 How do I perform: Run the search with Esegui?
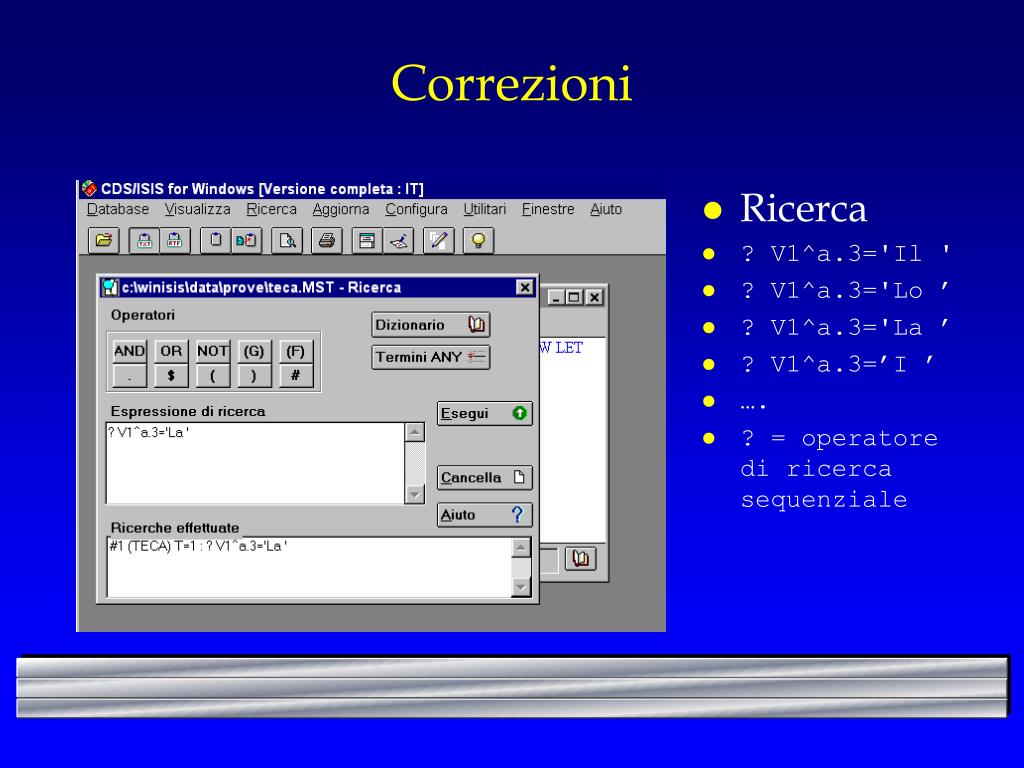coord(485,413)
